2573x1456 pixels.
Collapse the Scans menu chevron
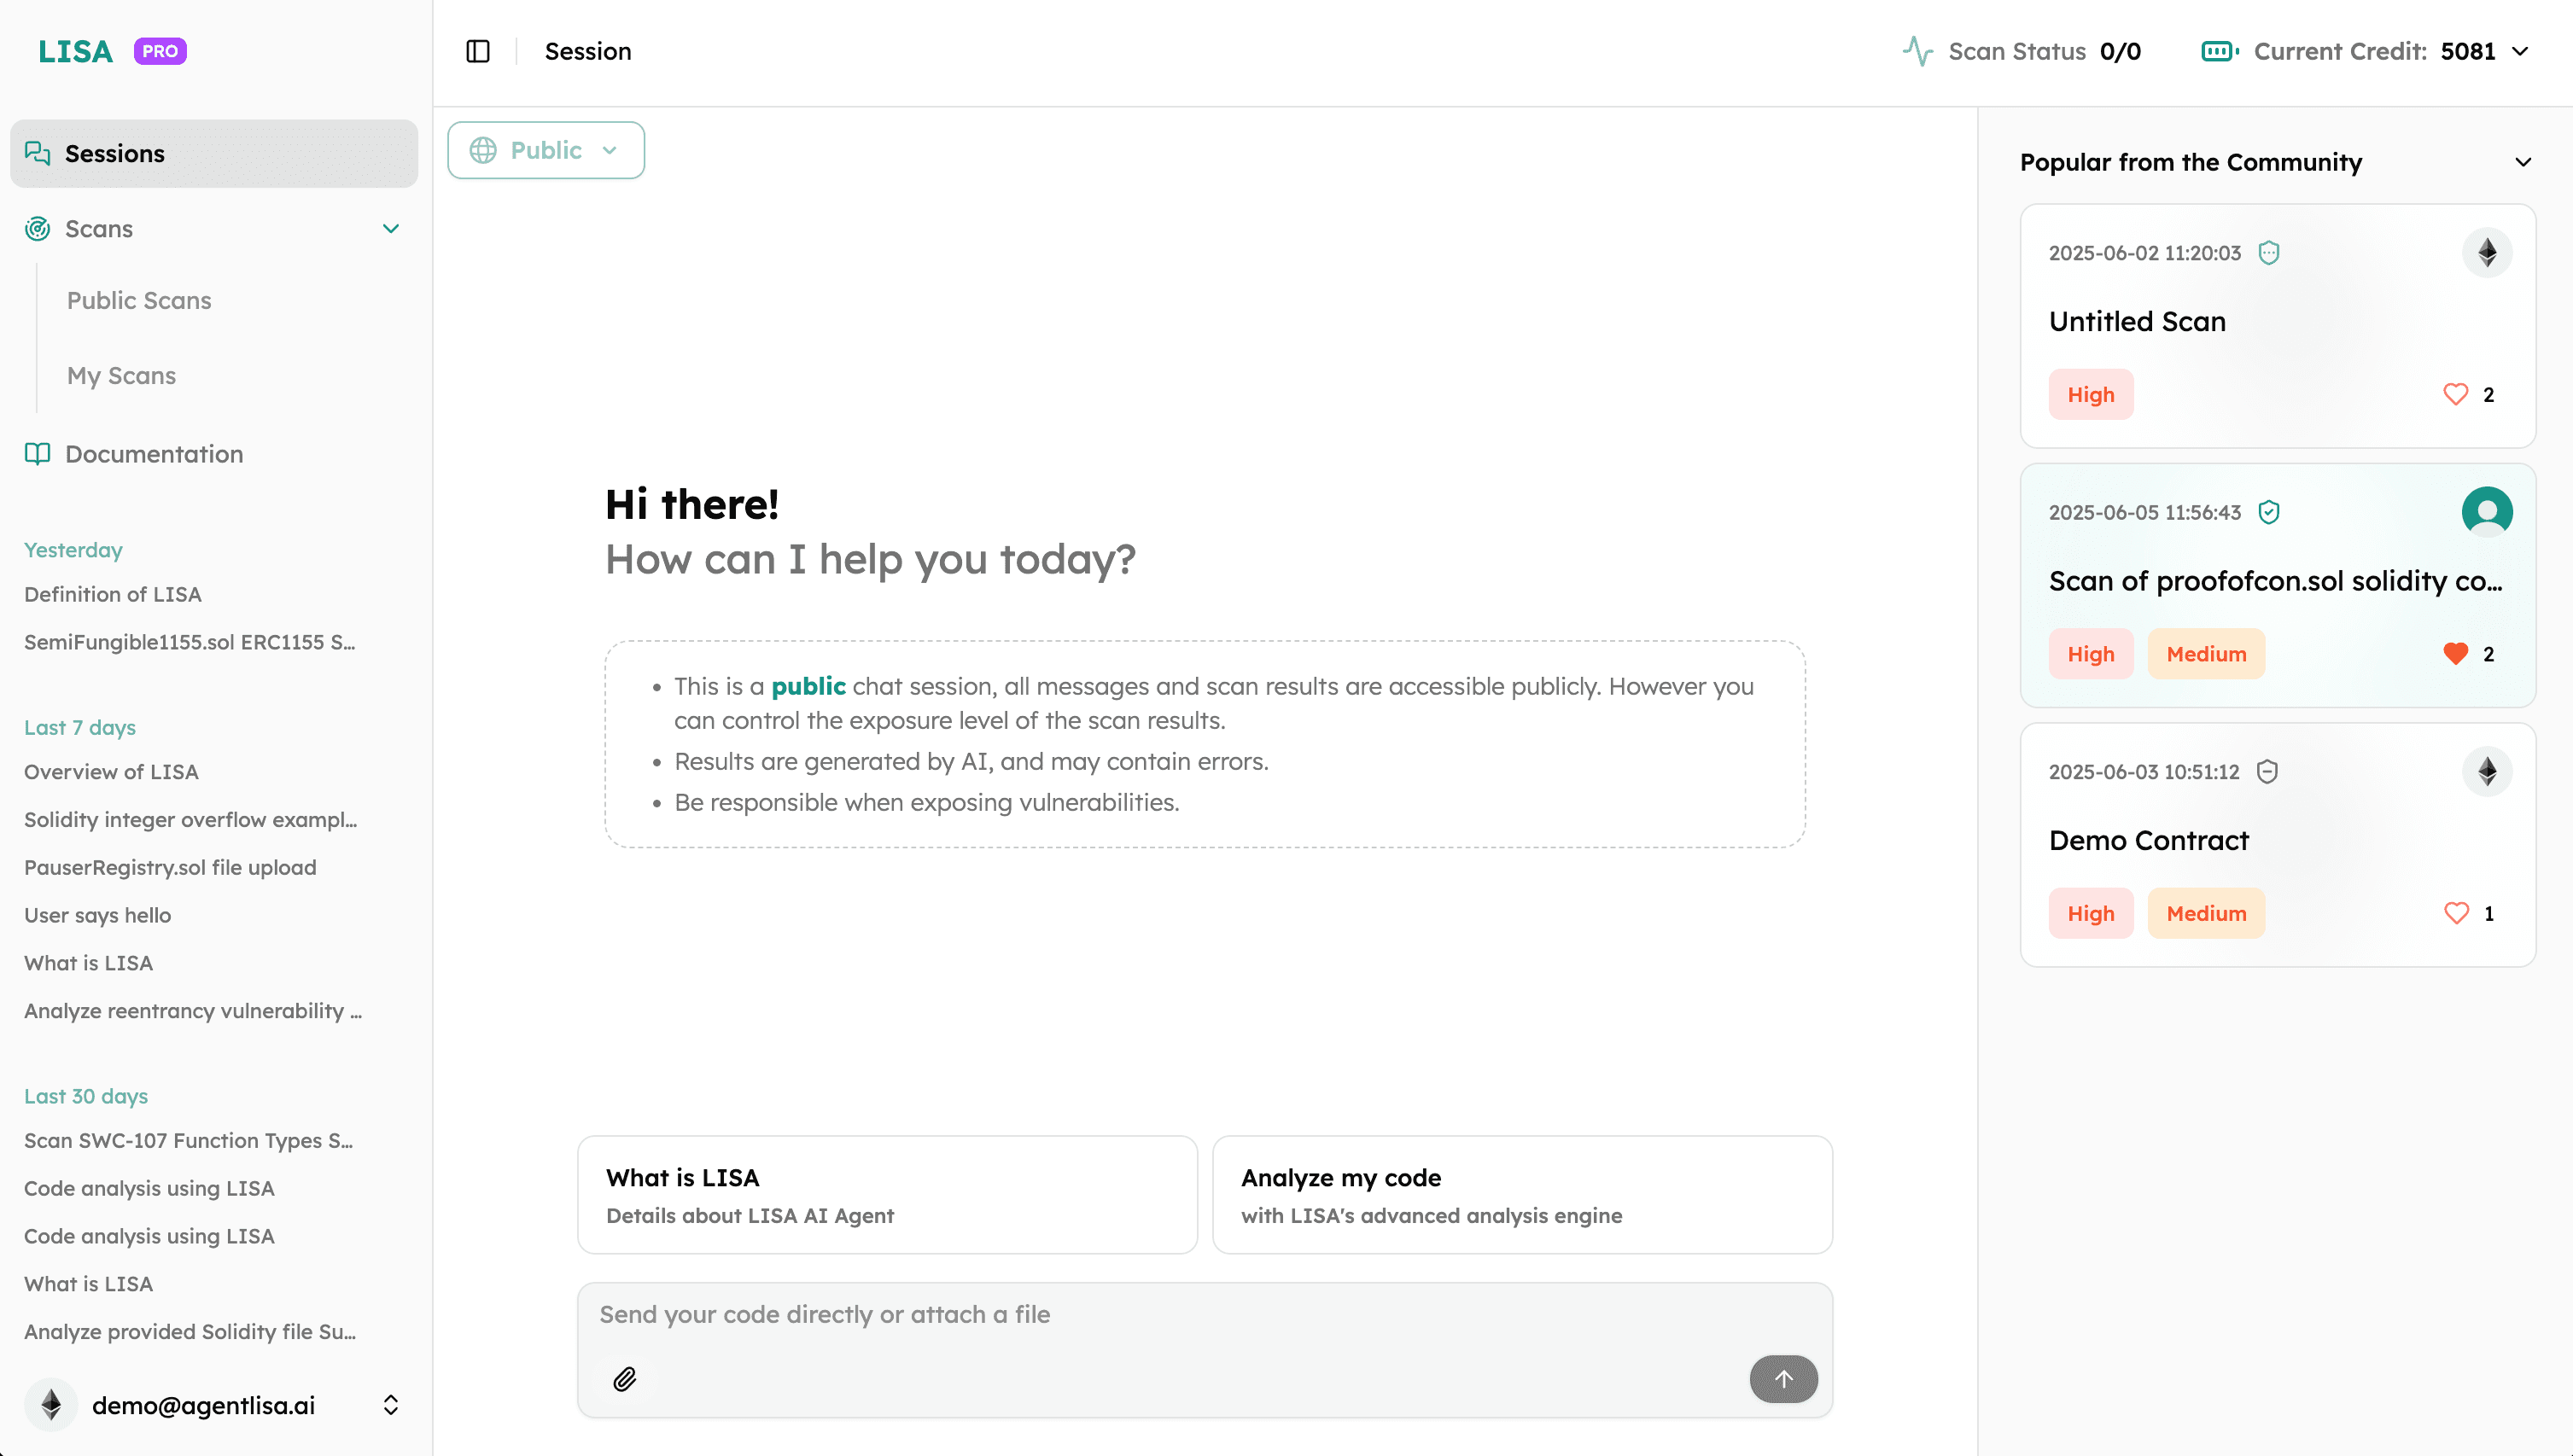pos(391,229)
